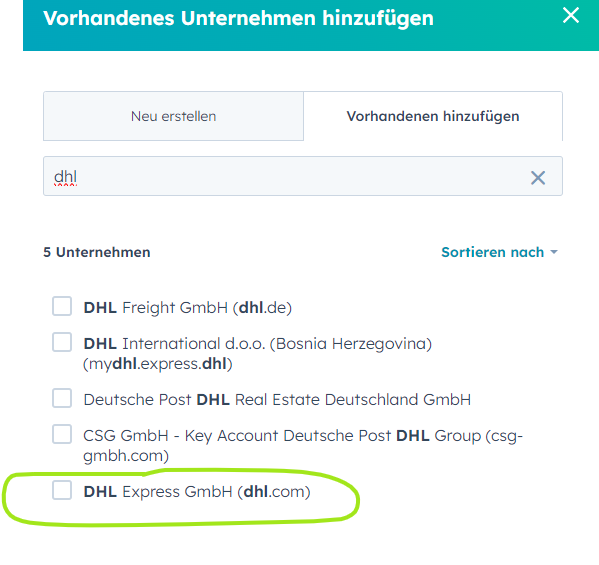Select the DHL Express GmbH checkbox
The image size is (599, 565).
click(62, 490)
